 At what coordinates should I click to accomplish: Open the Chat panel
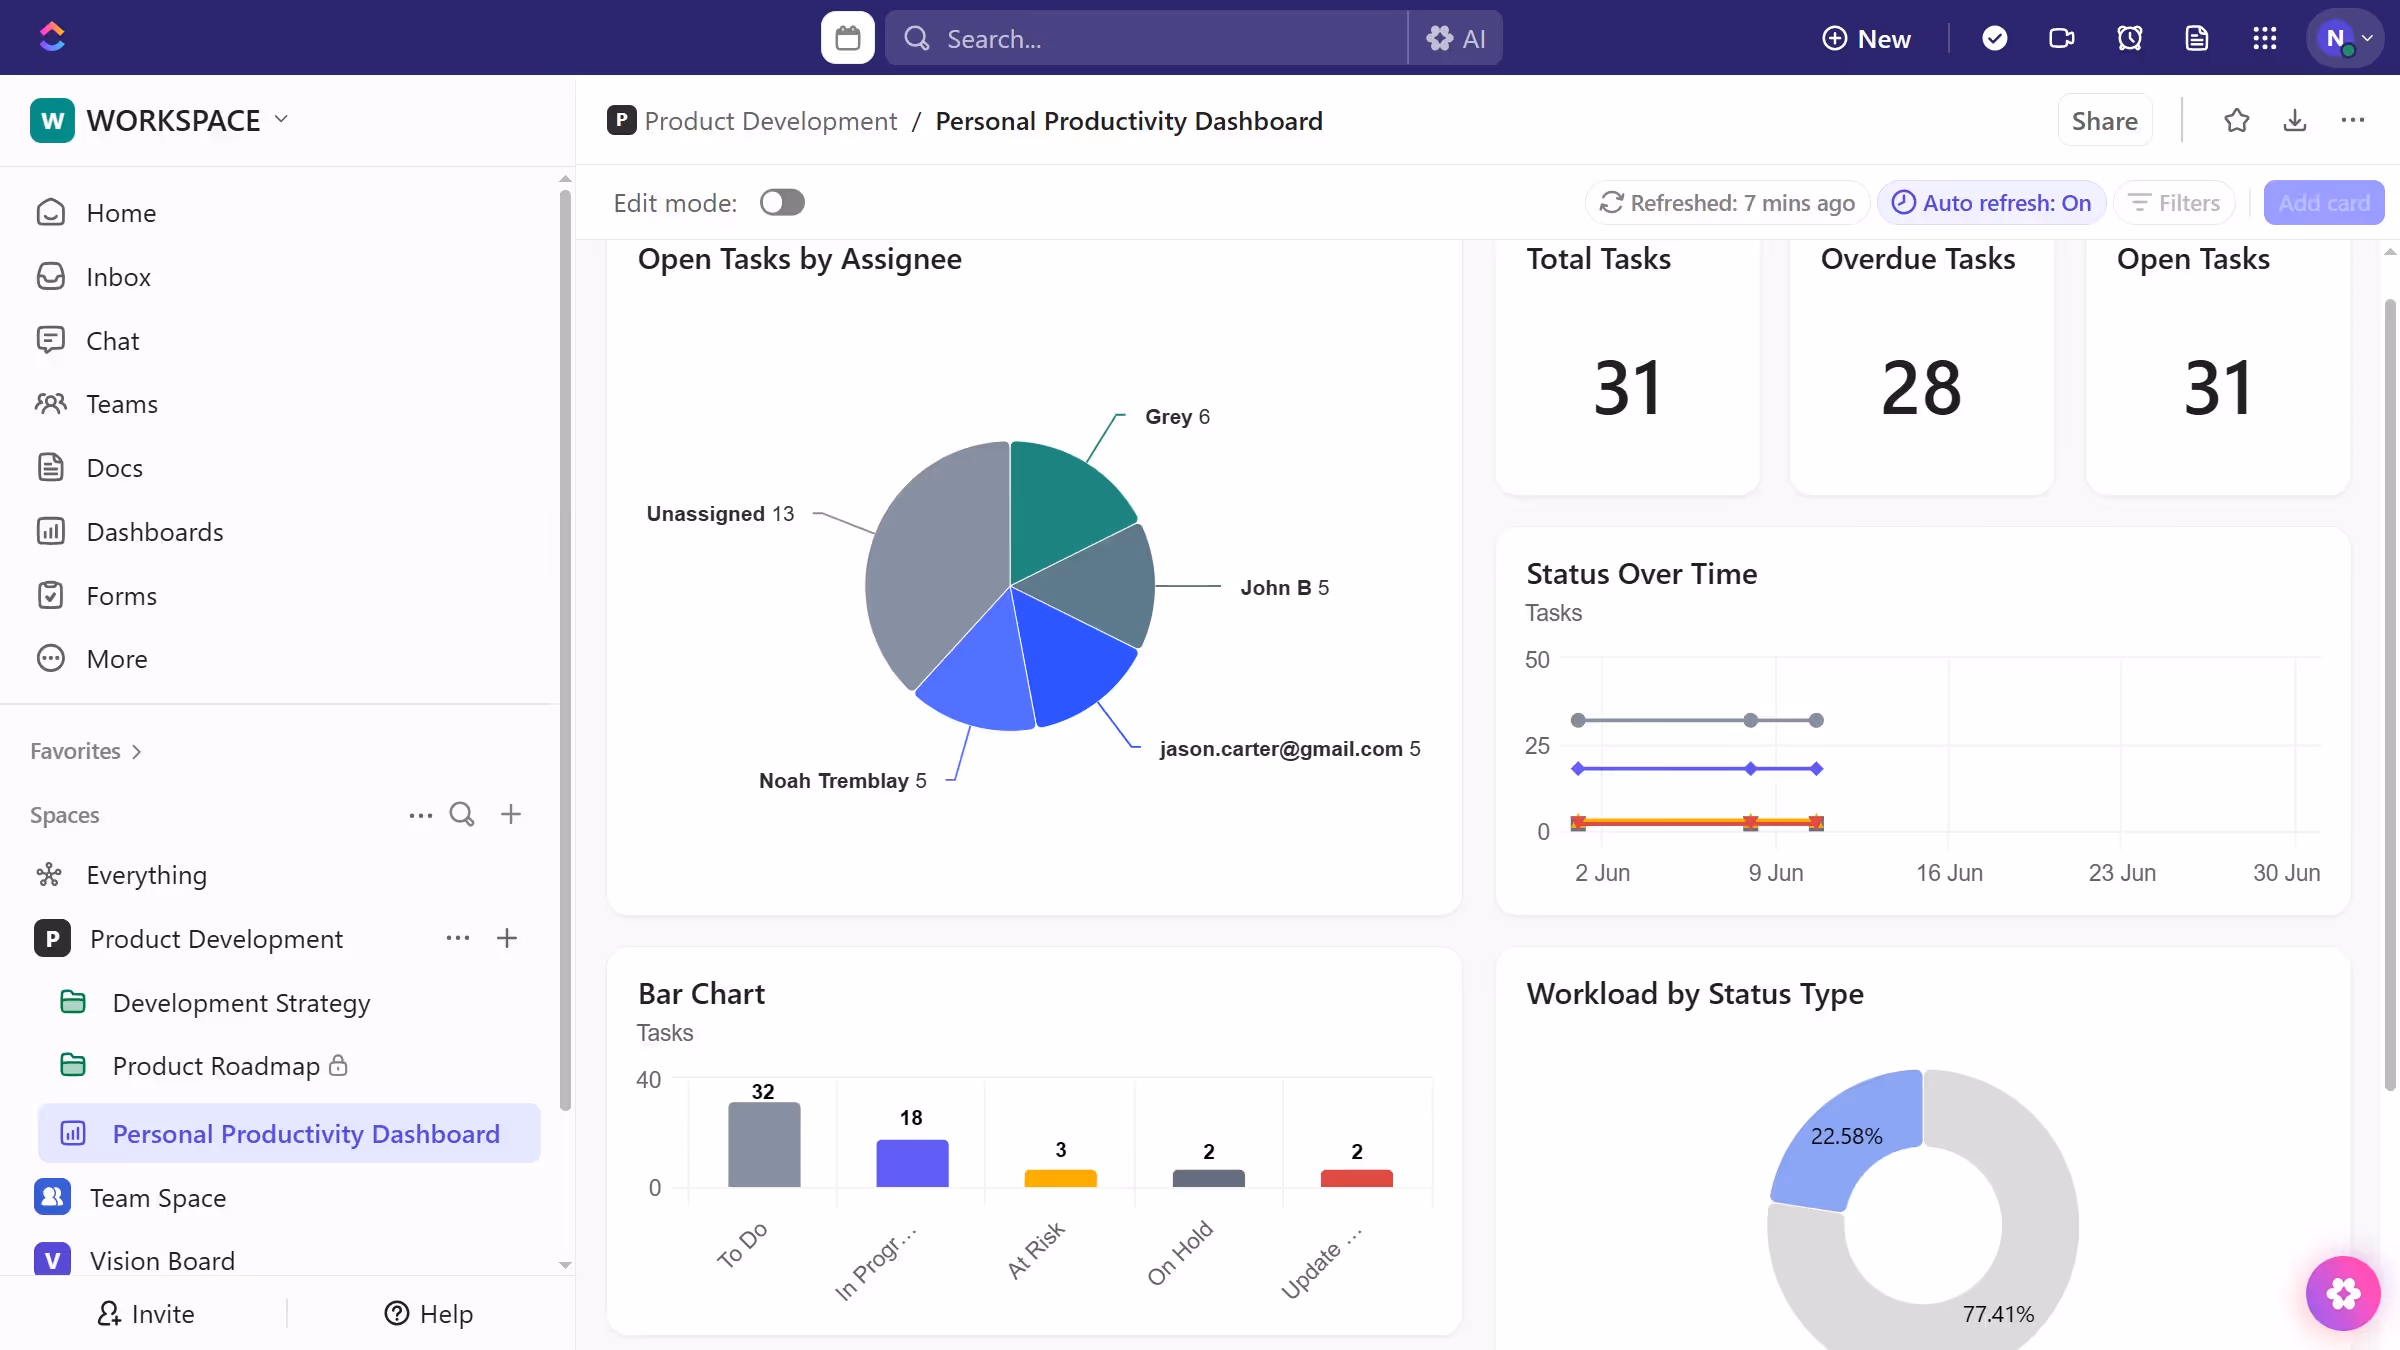pyautogui.click(x=111, y=340)
